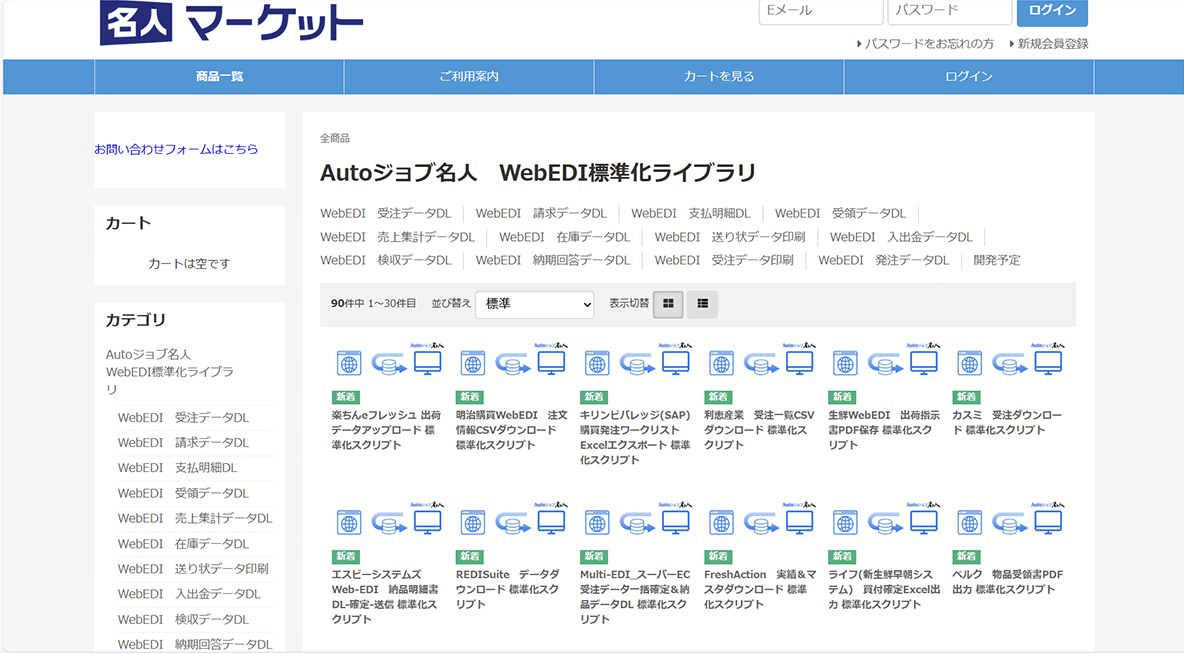Viewport: 1184px width, 654px height.
Task: Filter by WebEDI 支払明細DL top link
Action: pyautogui.click(x=691, y=214)
